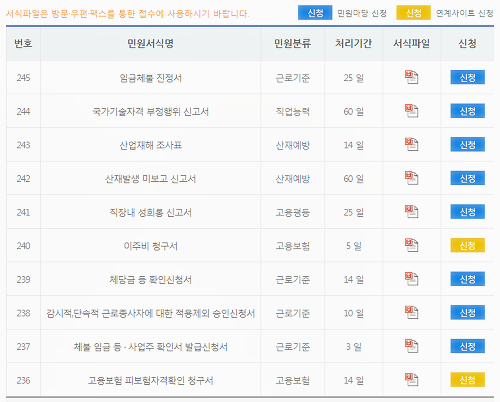Open form name 임금체불 진정서
The height and width of the screenshot is (402, 500).
coord(151,78)
